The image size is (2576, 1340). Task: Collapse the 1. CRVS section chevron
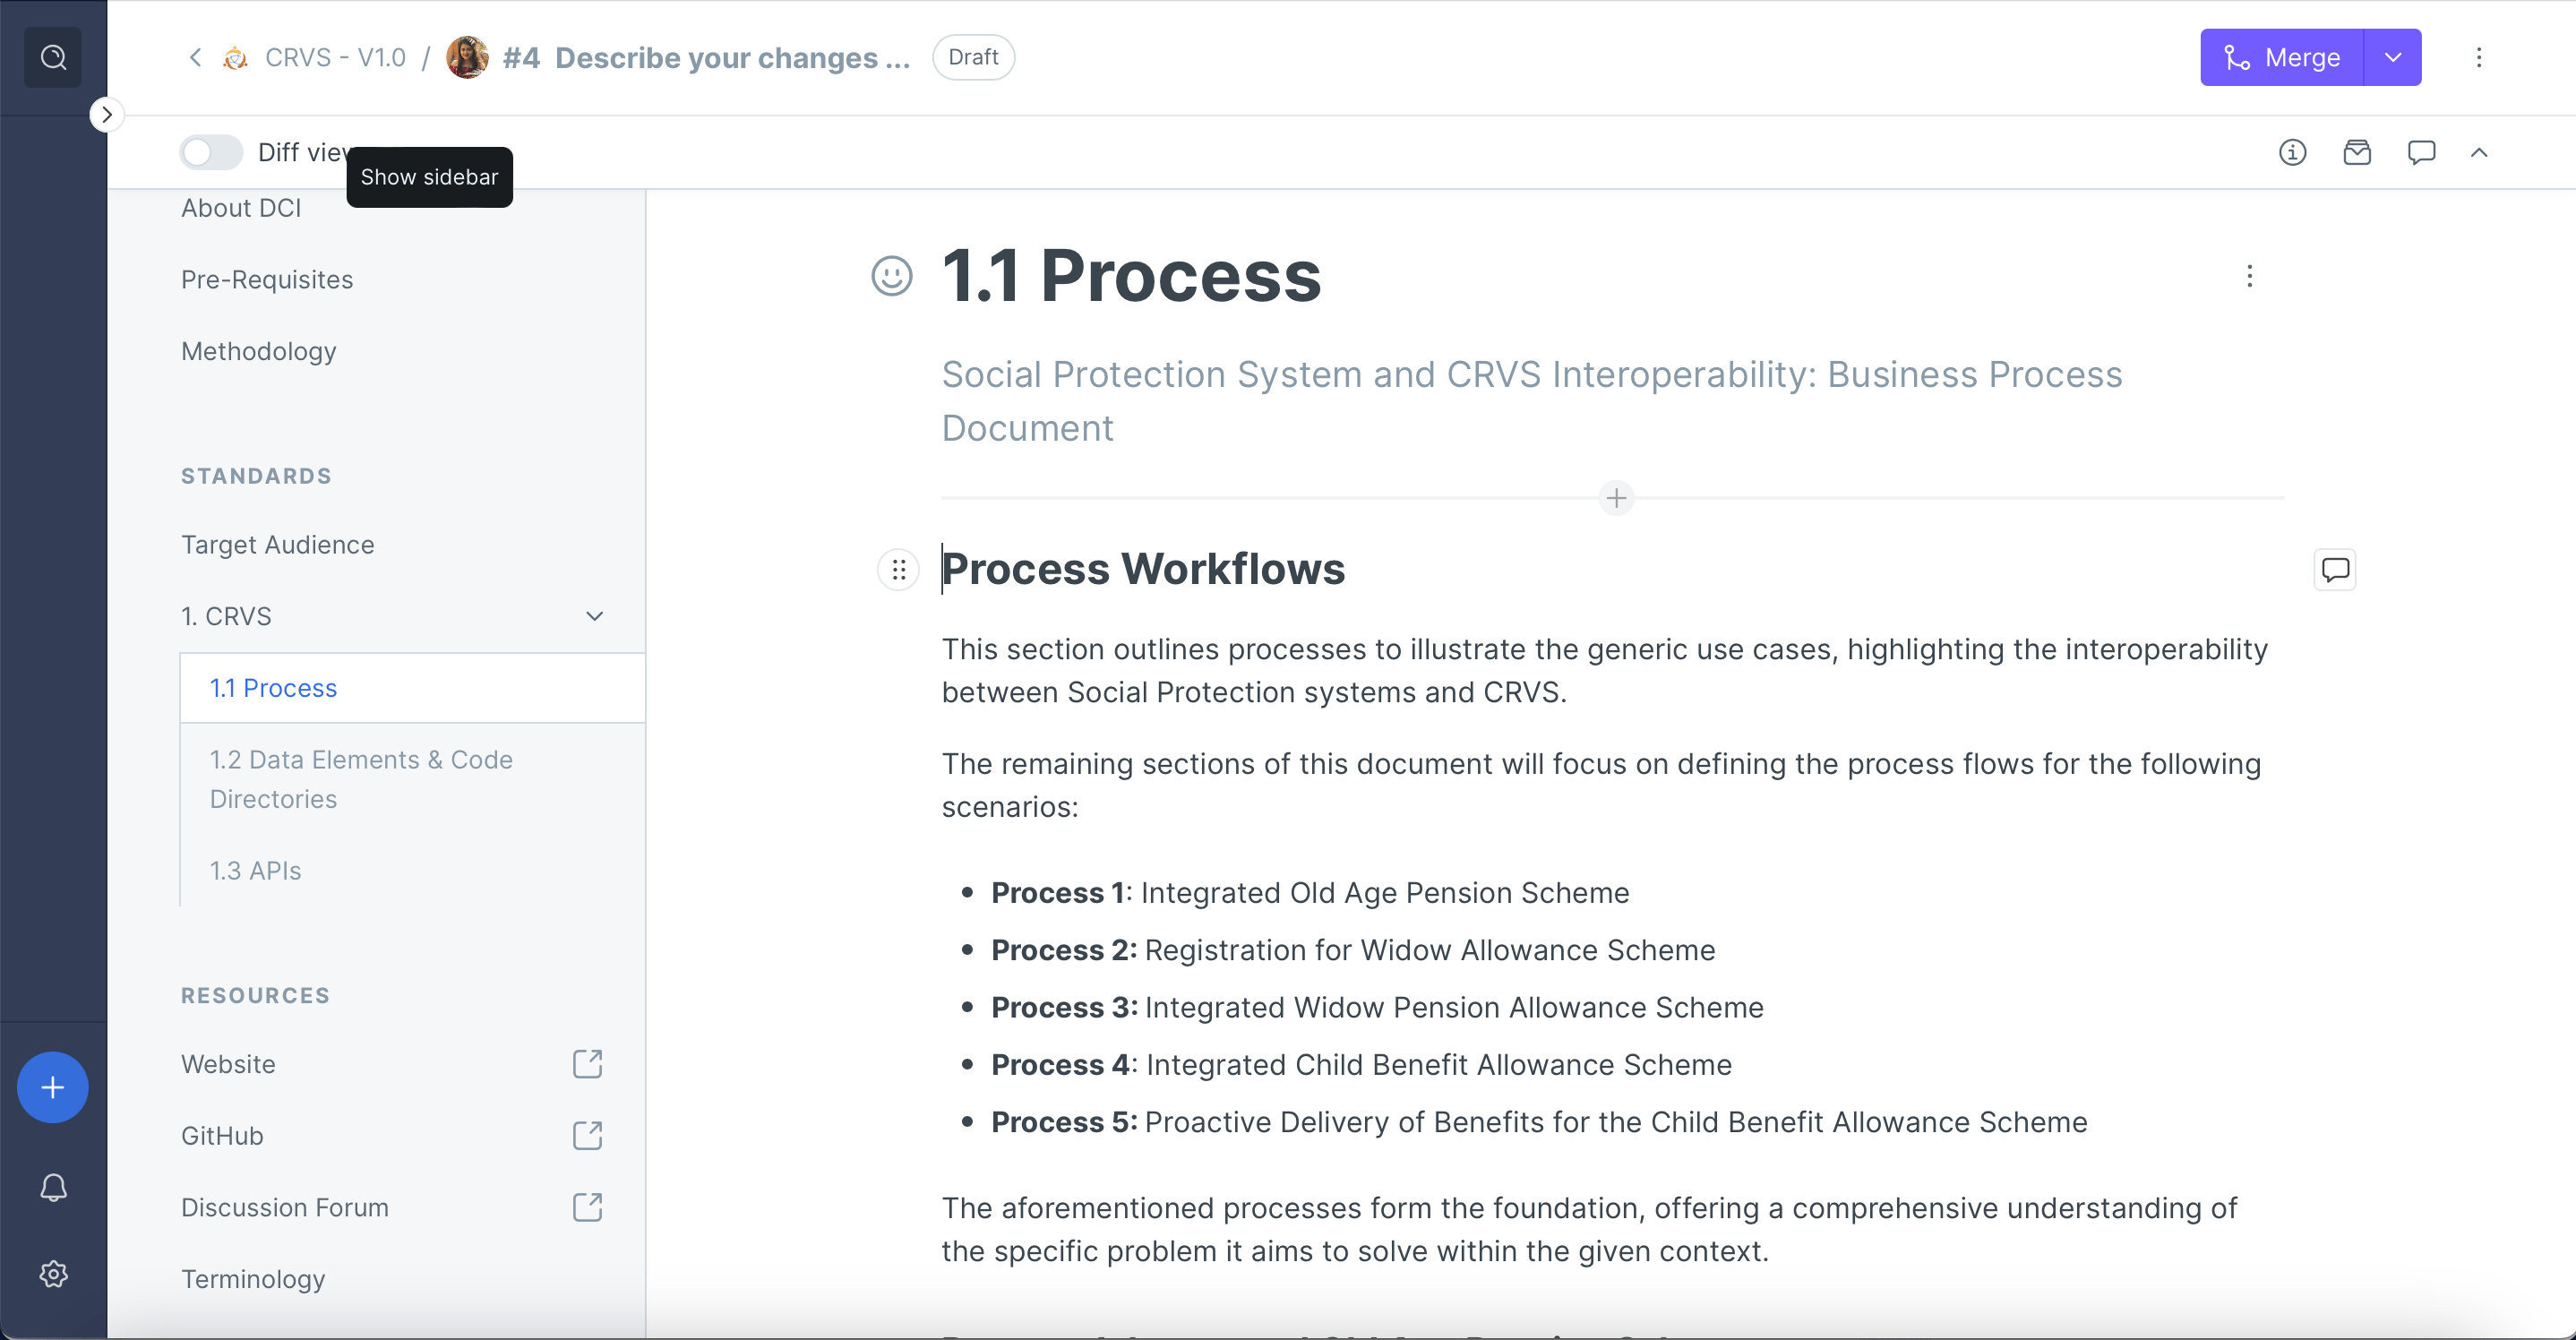click(594, 616)
